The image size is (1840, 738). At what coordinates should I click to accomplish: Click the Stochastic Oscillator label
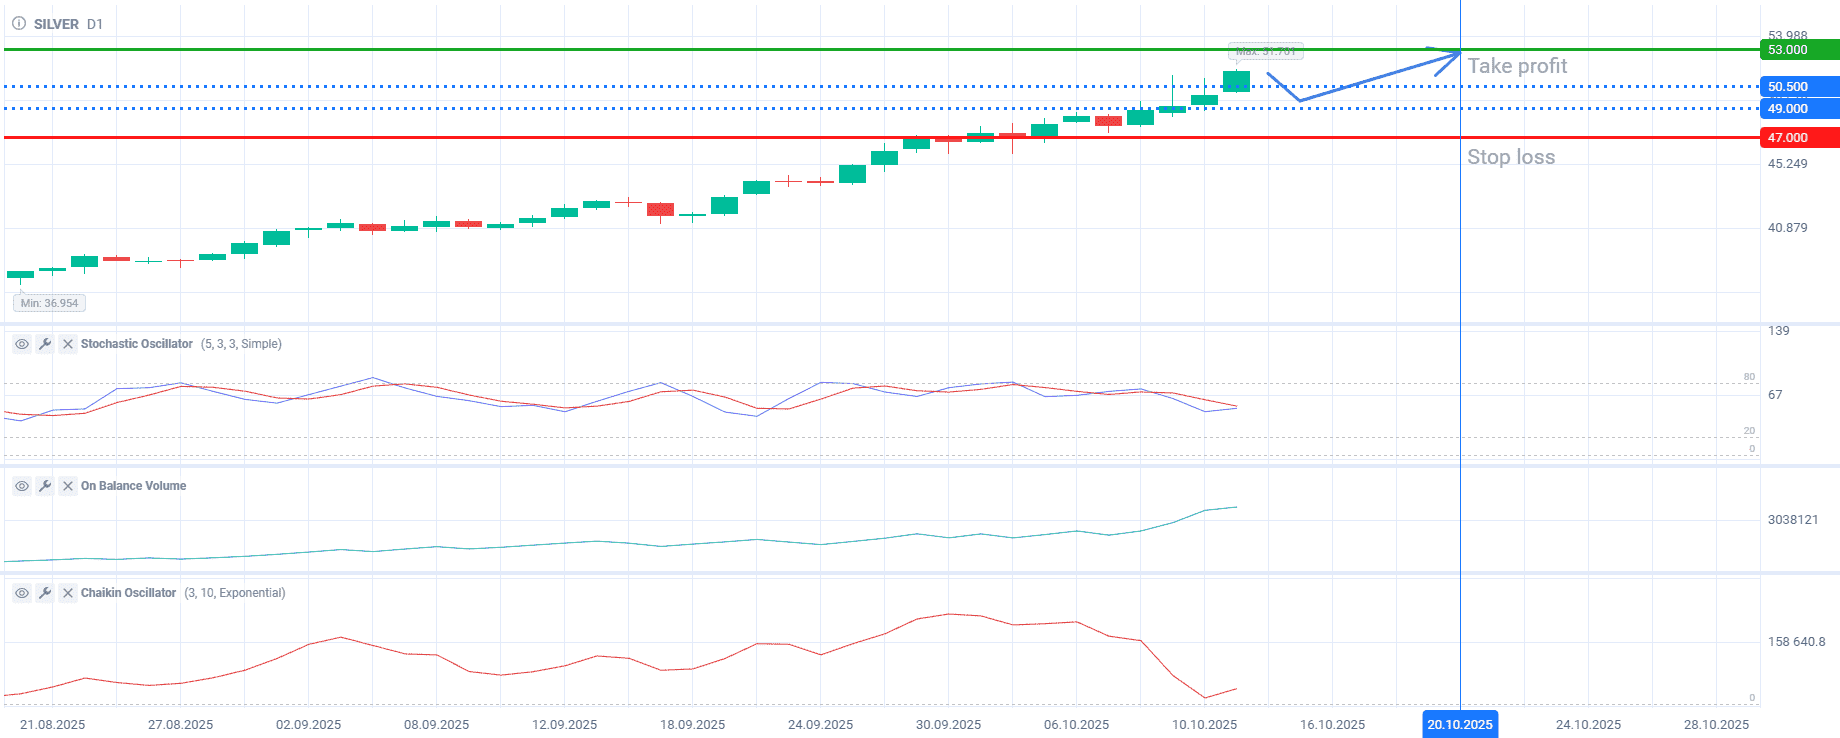[x=136, y=344]
